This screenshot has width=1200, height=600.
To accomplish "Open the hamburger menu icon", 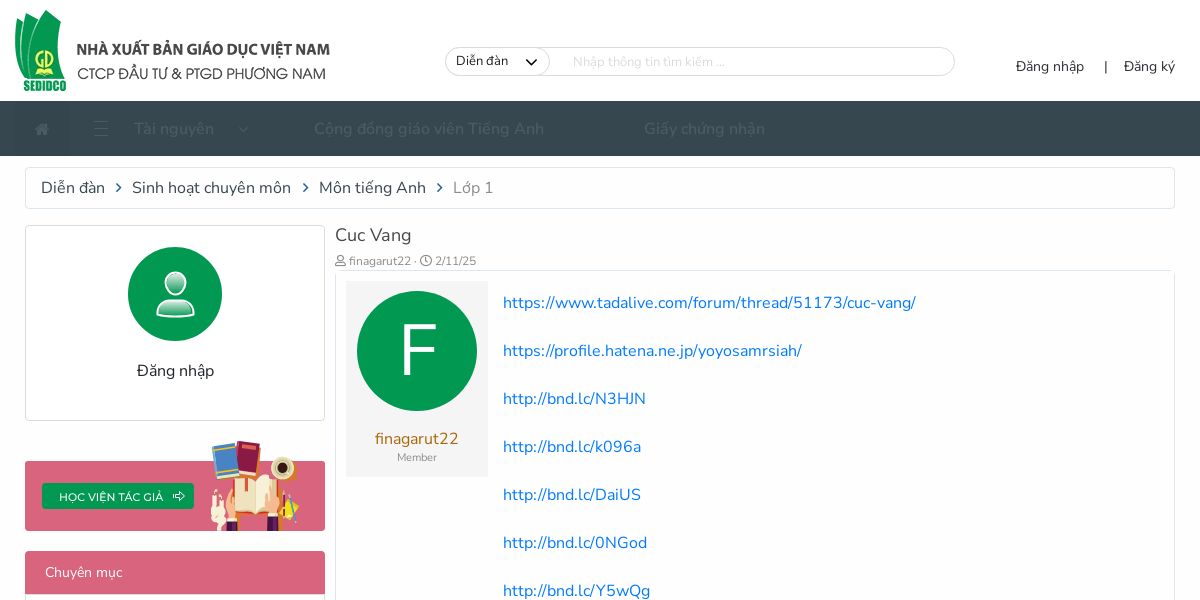I will tap(101, 129).
